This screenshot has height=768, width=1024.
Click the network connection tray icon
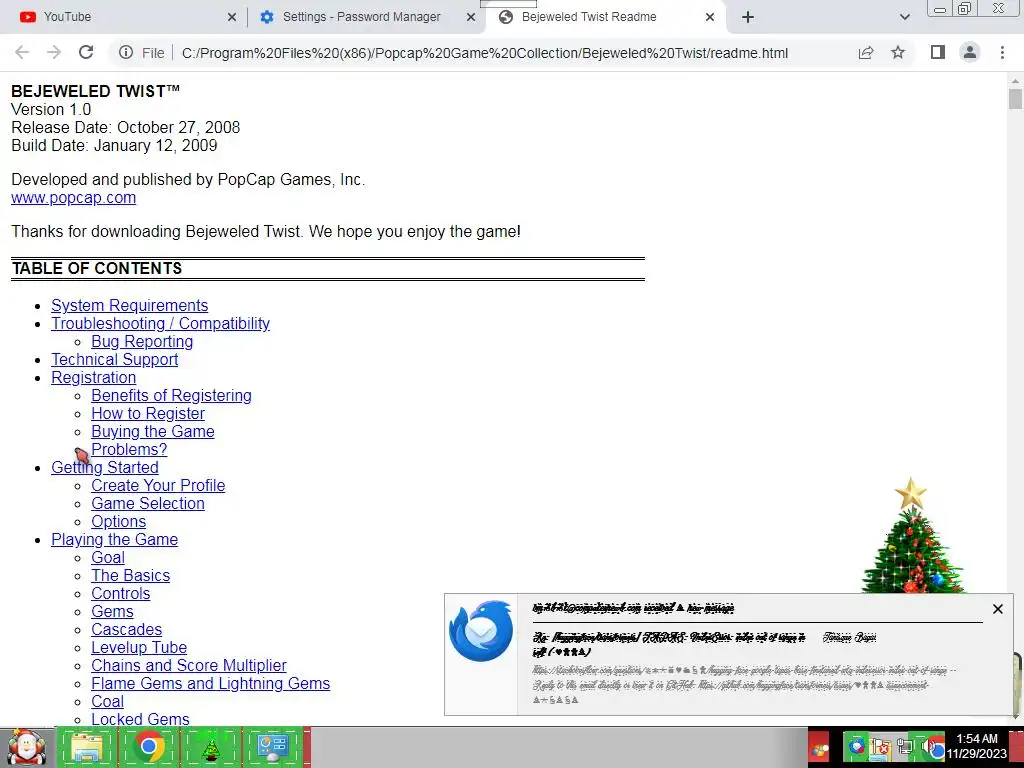pos(905,747)
